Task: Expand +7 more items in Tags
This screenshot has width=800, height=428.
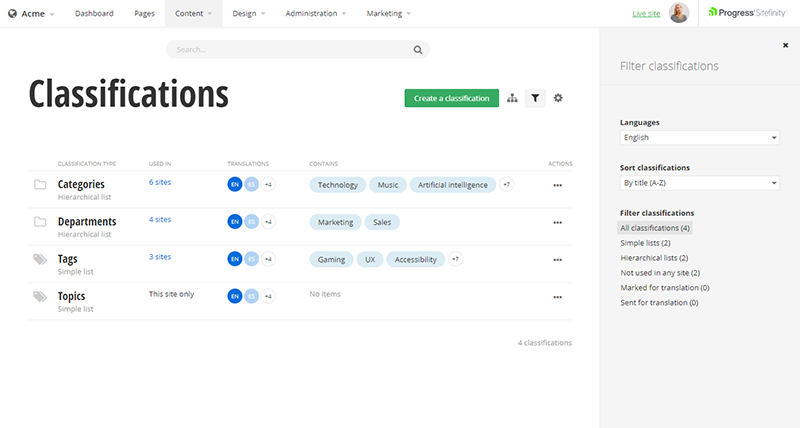Action: [x=456, y=259]
